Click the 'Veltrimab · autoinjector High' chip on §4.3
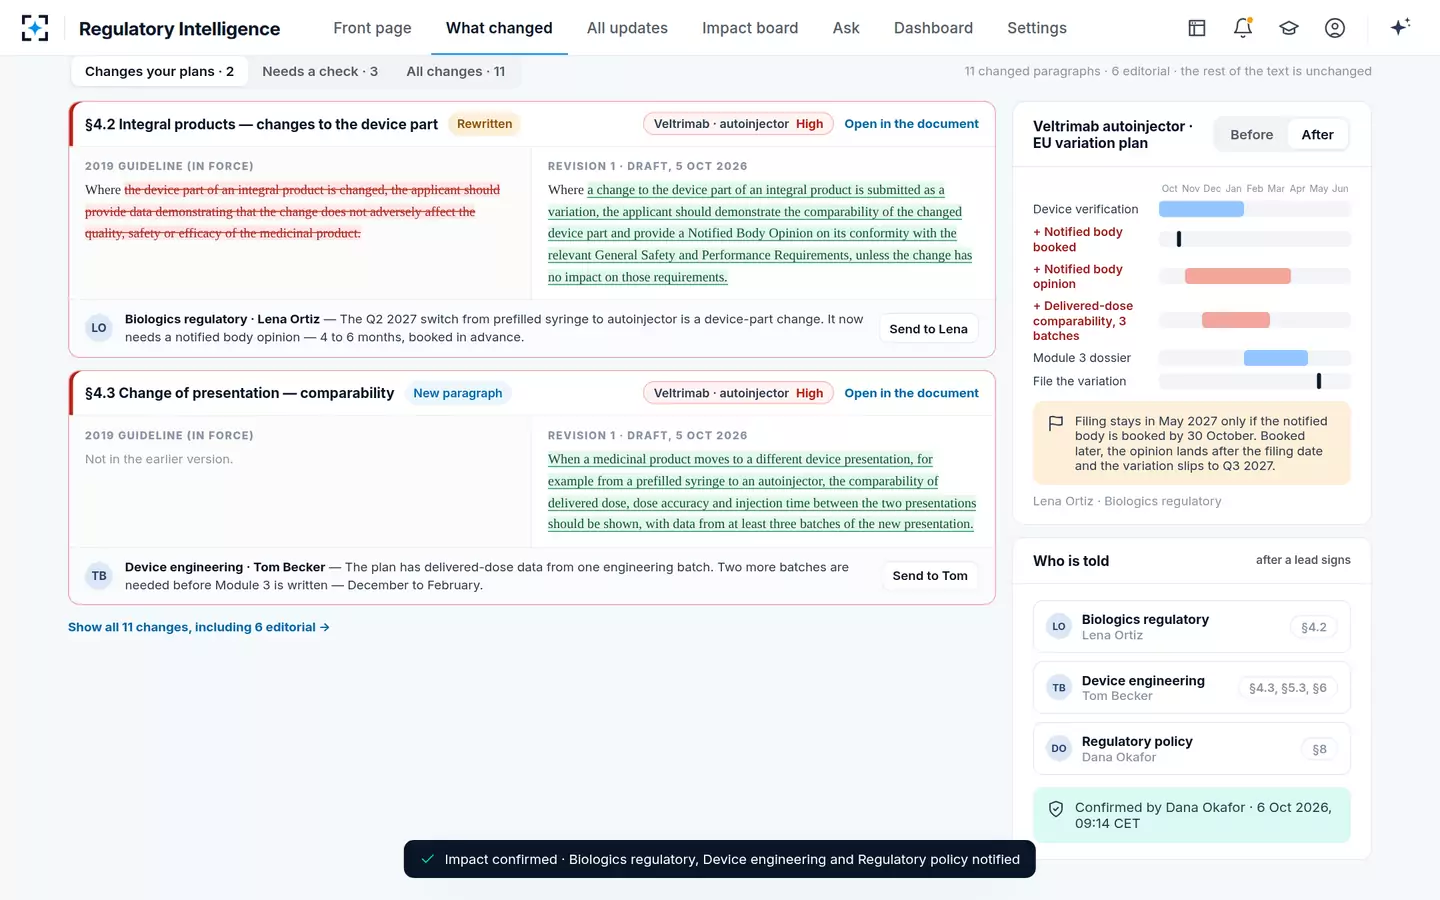The image size is (1440, 900). point(738,394)
